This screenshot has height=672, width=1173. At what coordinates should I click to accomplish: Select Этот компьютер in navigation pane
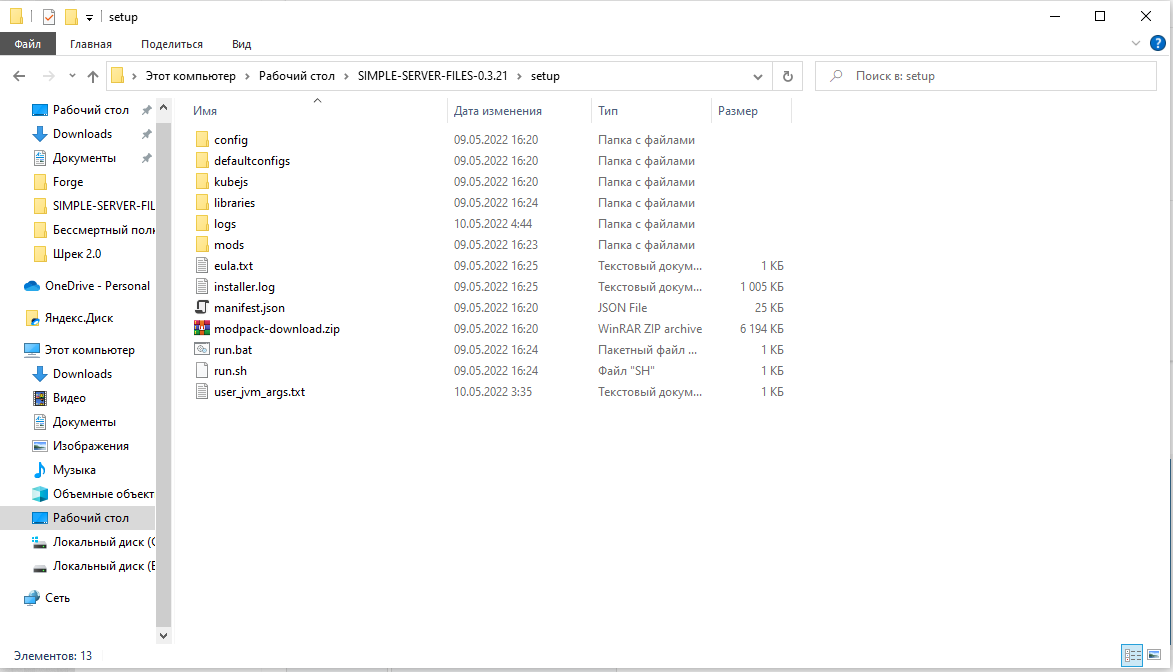pyautogui.click(x=89, y=350)
